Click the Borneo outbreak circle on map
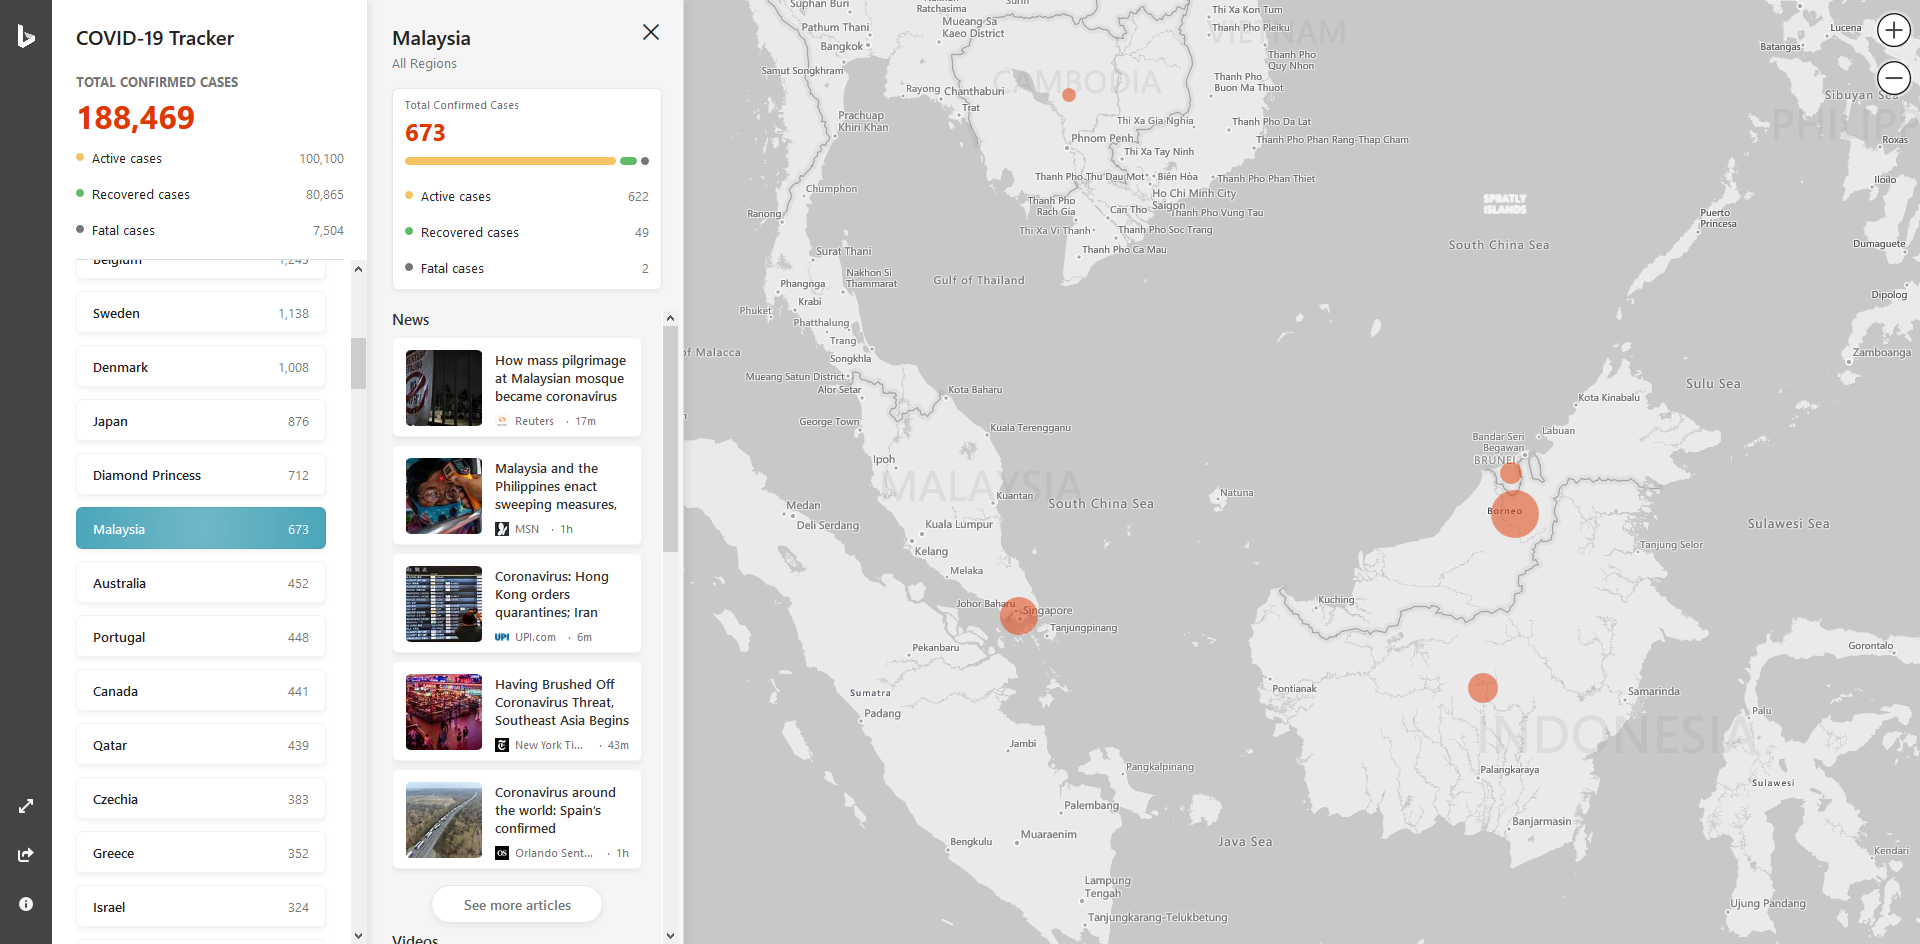1920x944 pixels. [x=1514, y=513]
